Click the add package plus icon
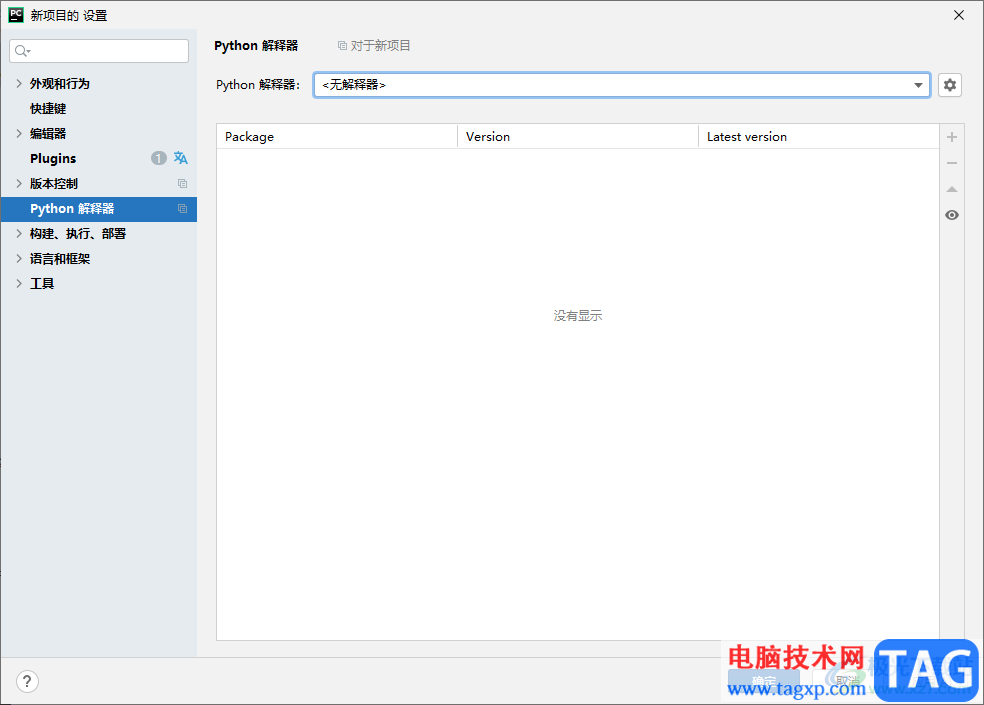The image size is (984, 705). pos(951,137)
